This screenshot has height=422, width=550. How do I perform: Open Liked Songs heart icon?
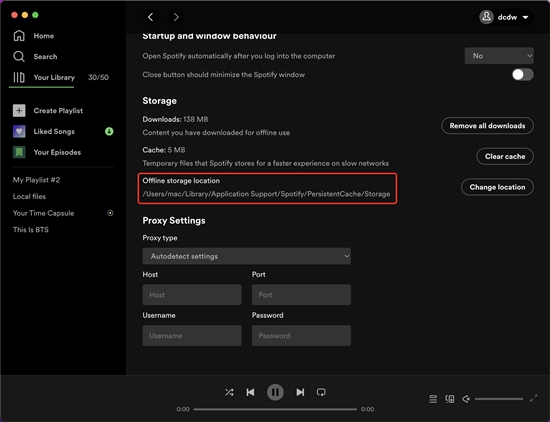(x=19, y=131)
